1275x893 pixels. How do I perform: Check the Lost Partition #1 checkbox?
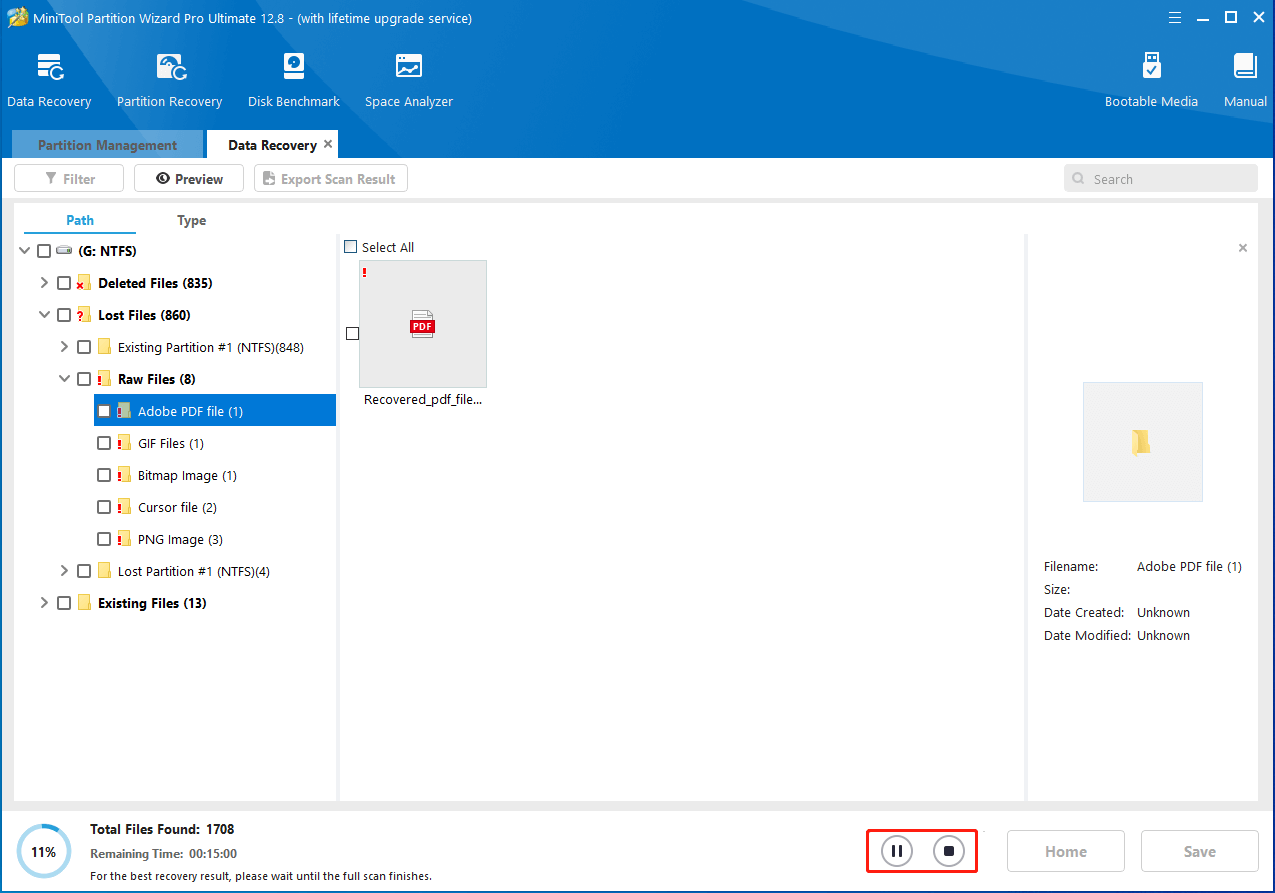84,571
